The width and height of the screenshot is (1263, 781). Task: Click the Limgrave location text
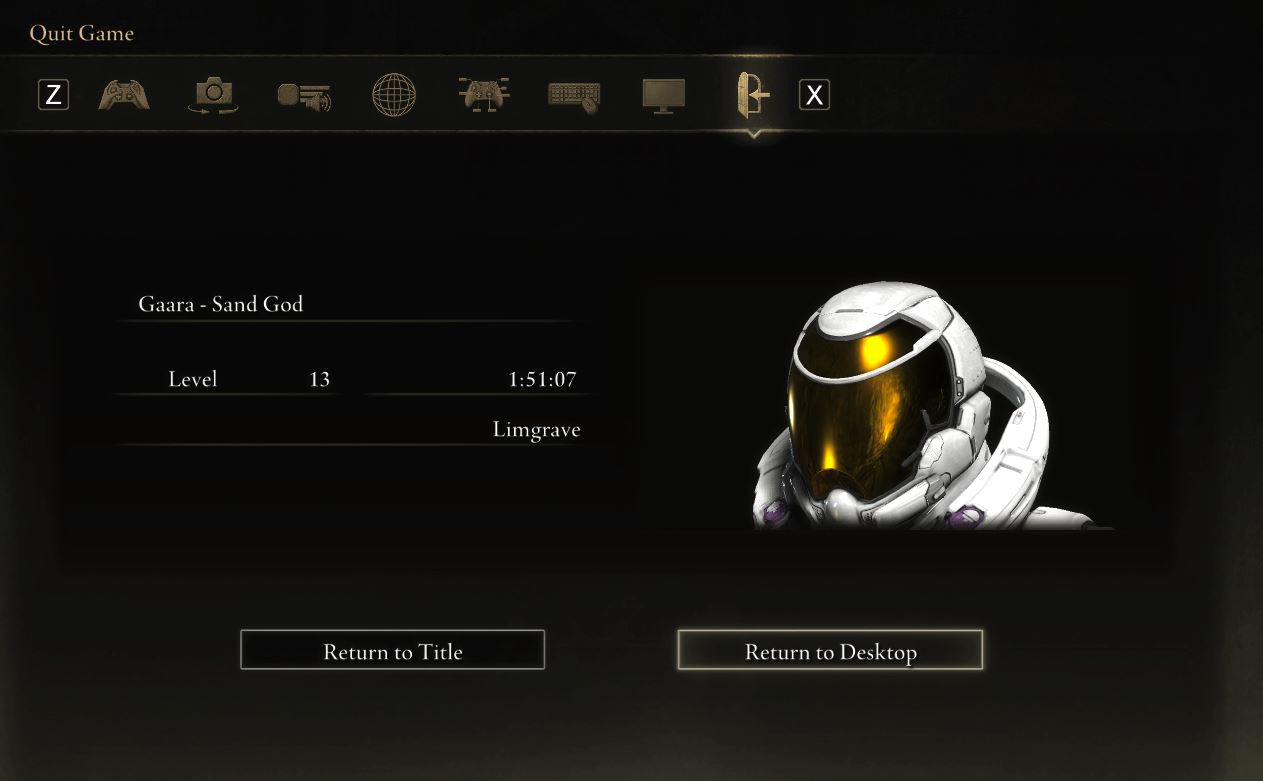pyautogui.click(x=536, y=430)
